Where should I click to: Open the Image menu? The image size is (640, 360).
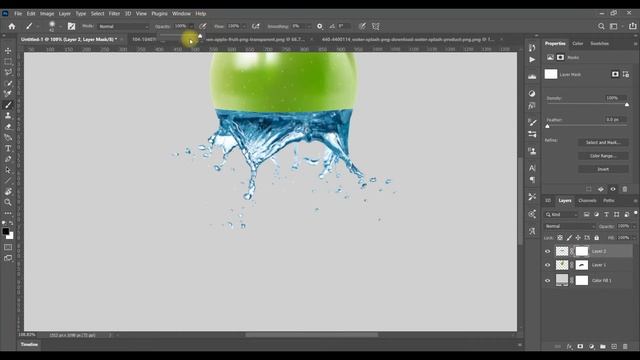(47, 13)
